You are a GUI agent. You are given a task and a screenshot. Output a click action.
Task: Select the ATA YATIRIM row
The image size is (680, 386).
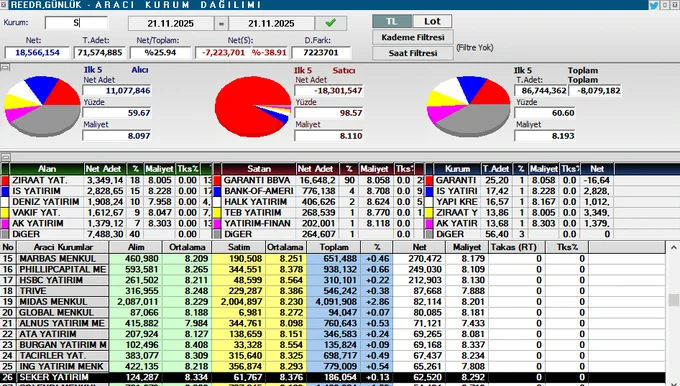(x=333, y=334)
